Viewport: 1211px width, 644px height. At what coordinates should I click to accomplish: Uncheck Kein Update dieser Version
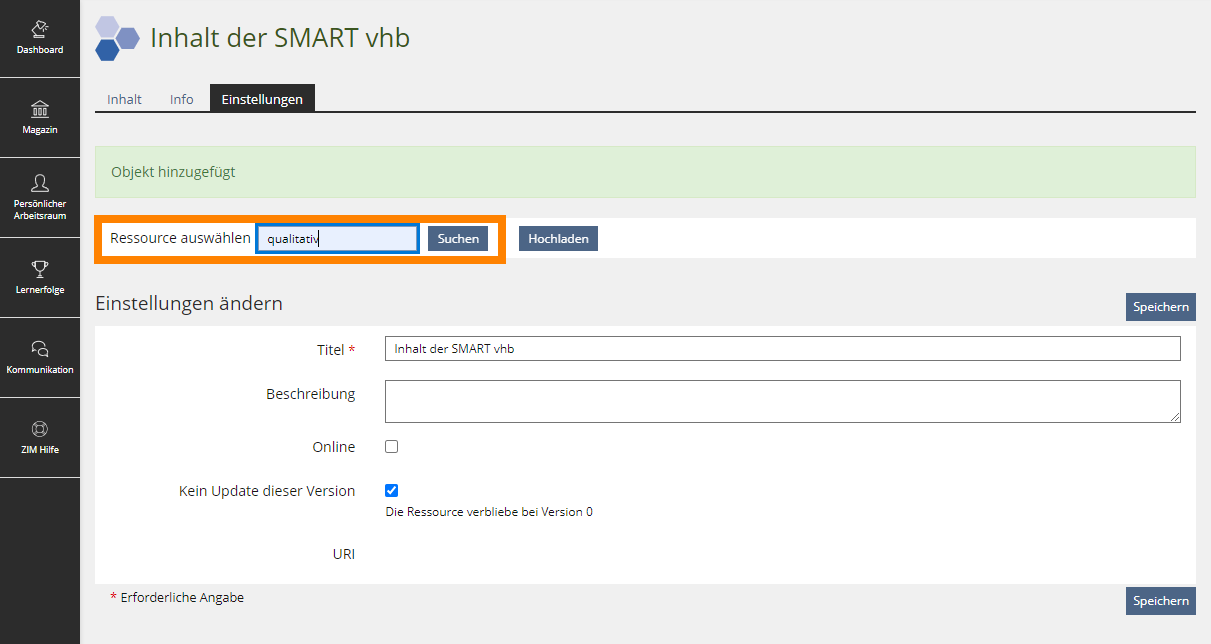click(391, 491)
